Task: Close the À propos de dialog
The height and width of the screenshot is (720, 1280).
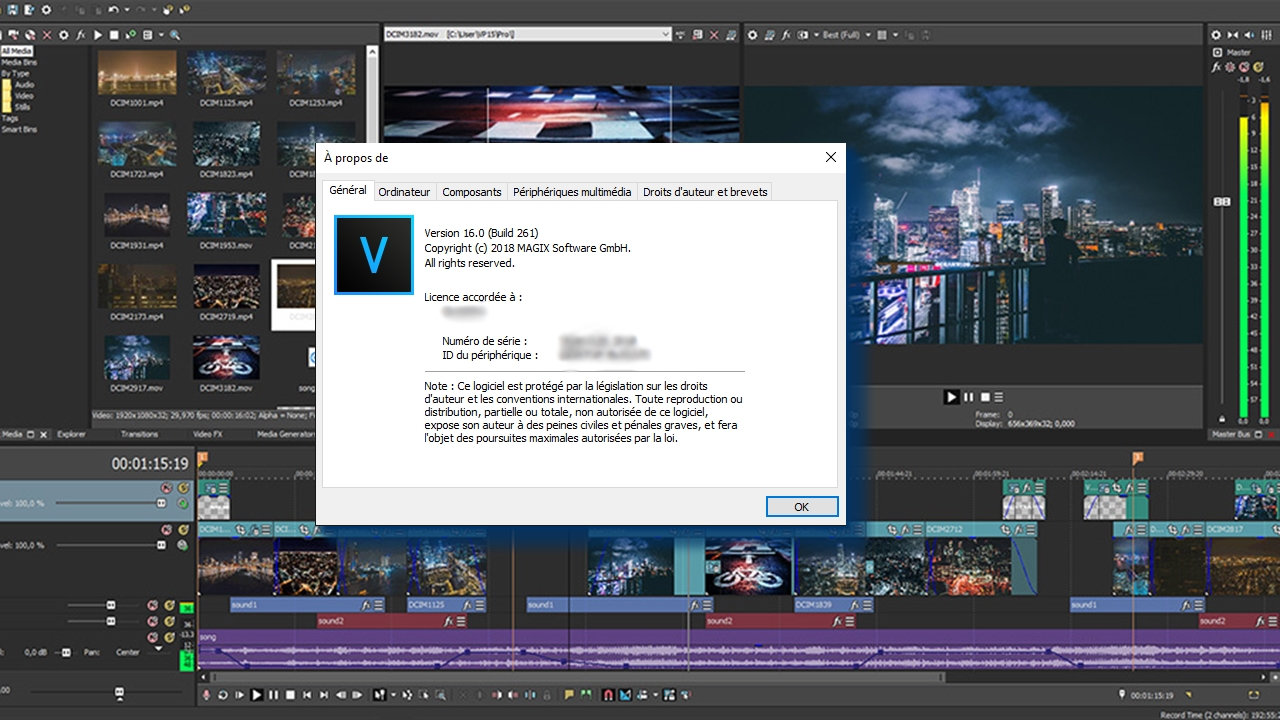Action: (830, 157)
